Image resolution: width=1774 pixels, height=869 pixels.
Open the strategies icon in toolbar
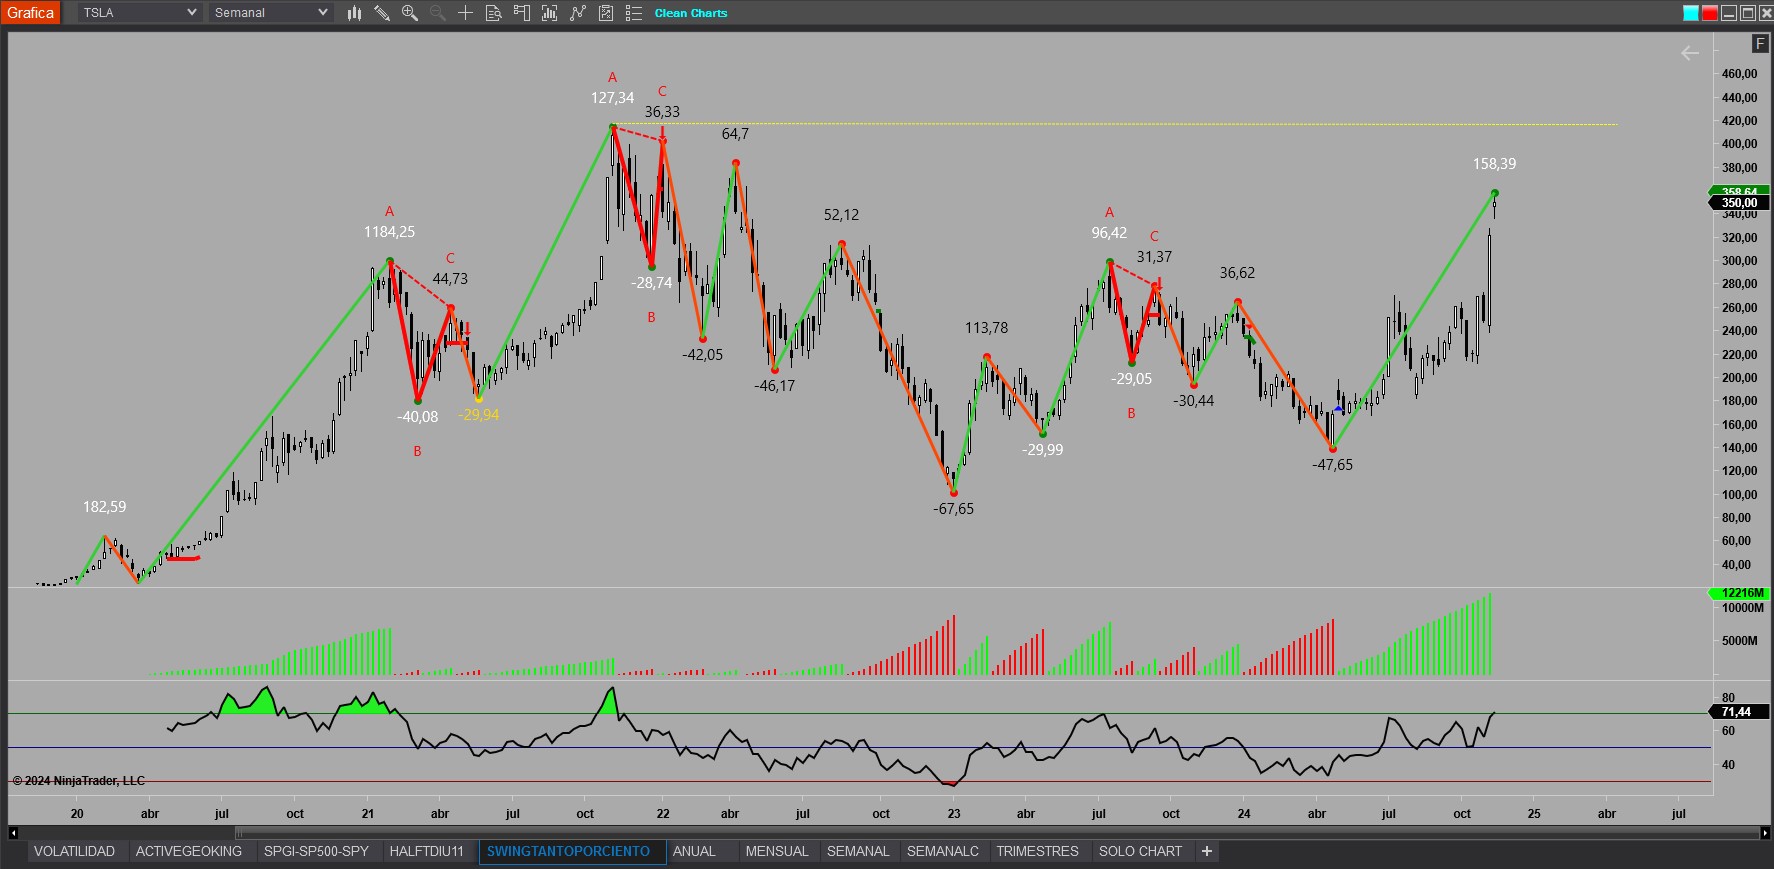605,13
